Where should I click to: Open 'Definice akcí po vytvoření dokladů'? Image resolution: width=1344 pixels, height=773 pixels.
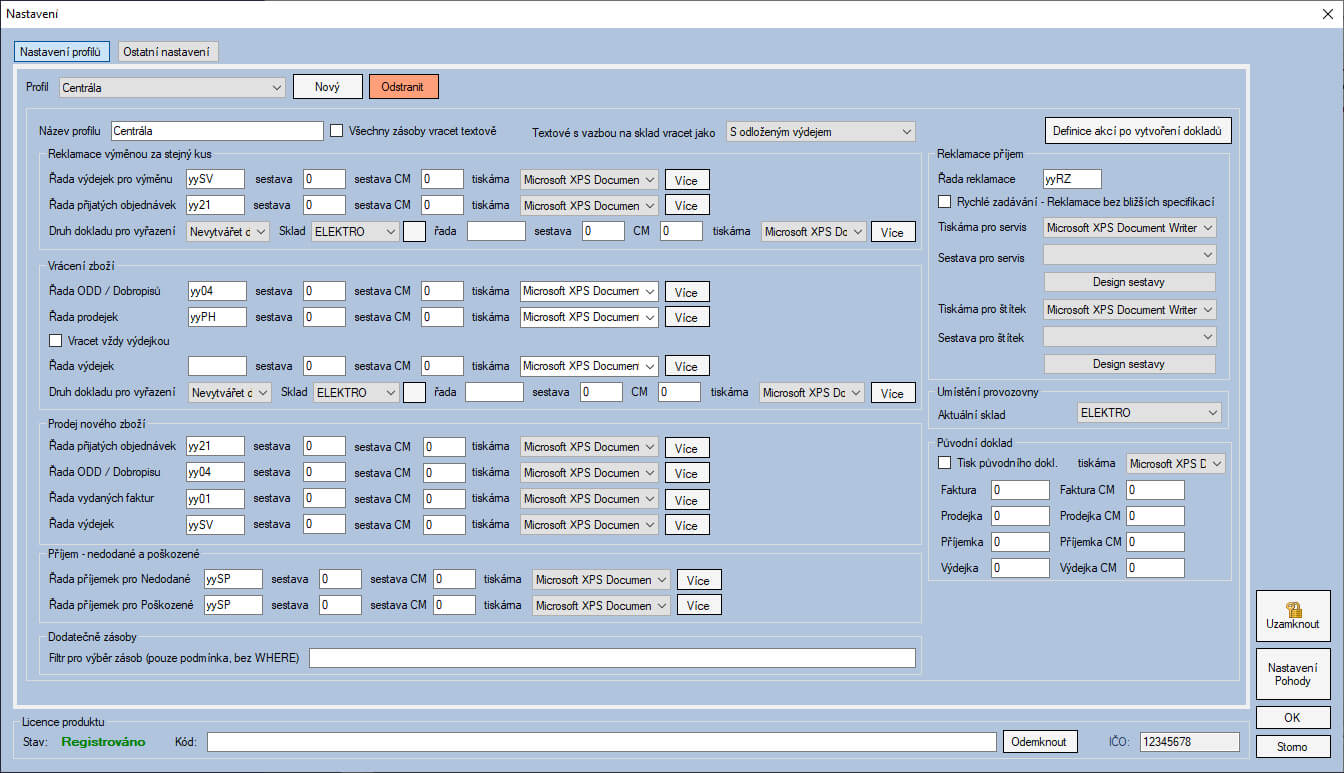point(1137,131)
